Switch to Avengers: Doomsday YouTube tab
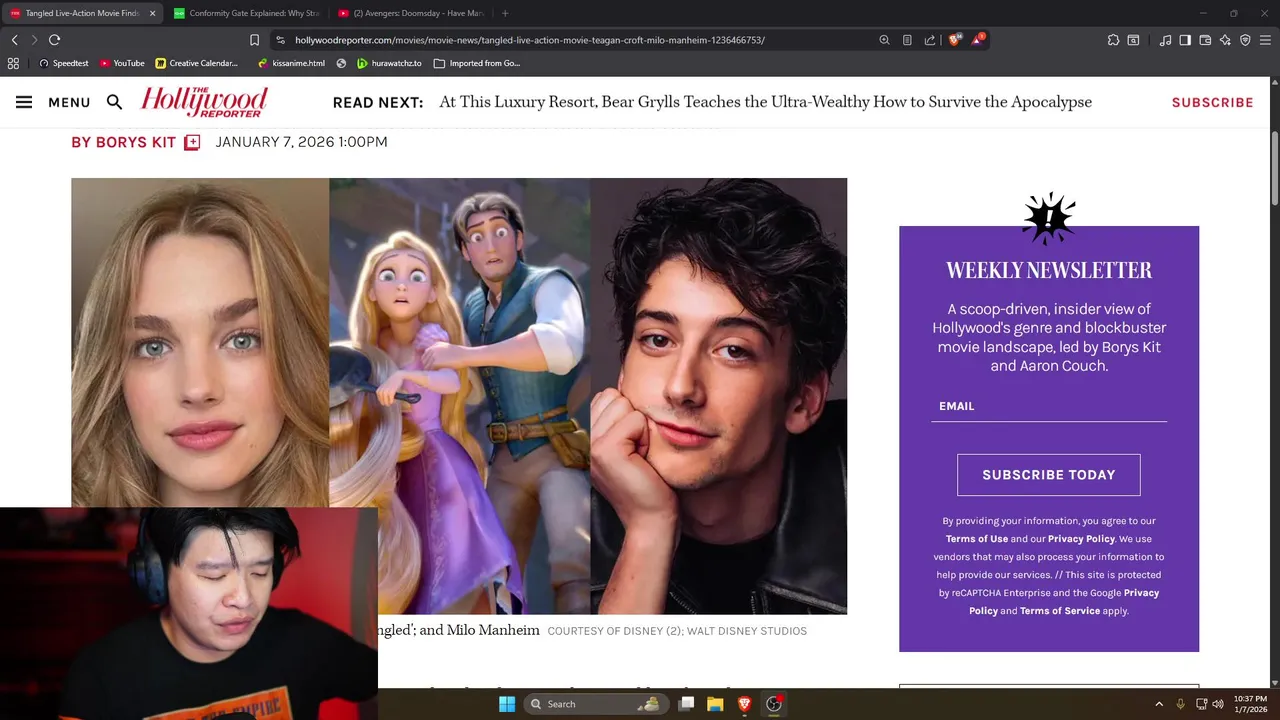This screenshot has height=720, width=1280. tap(410, 13)
